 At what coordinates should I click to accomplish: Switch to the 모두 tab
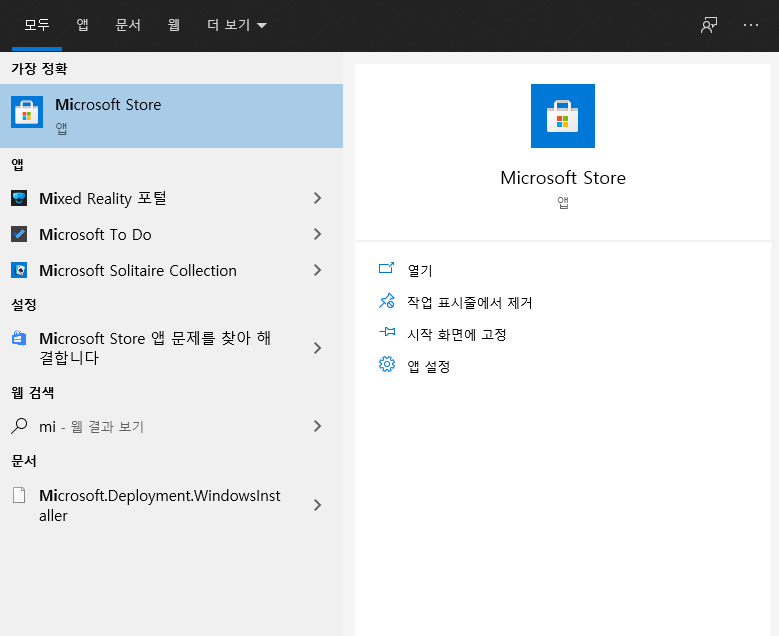37,25
